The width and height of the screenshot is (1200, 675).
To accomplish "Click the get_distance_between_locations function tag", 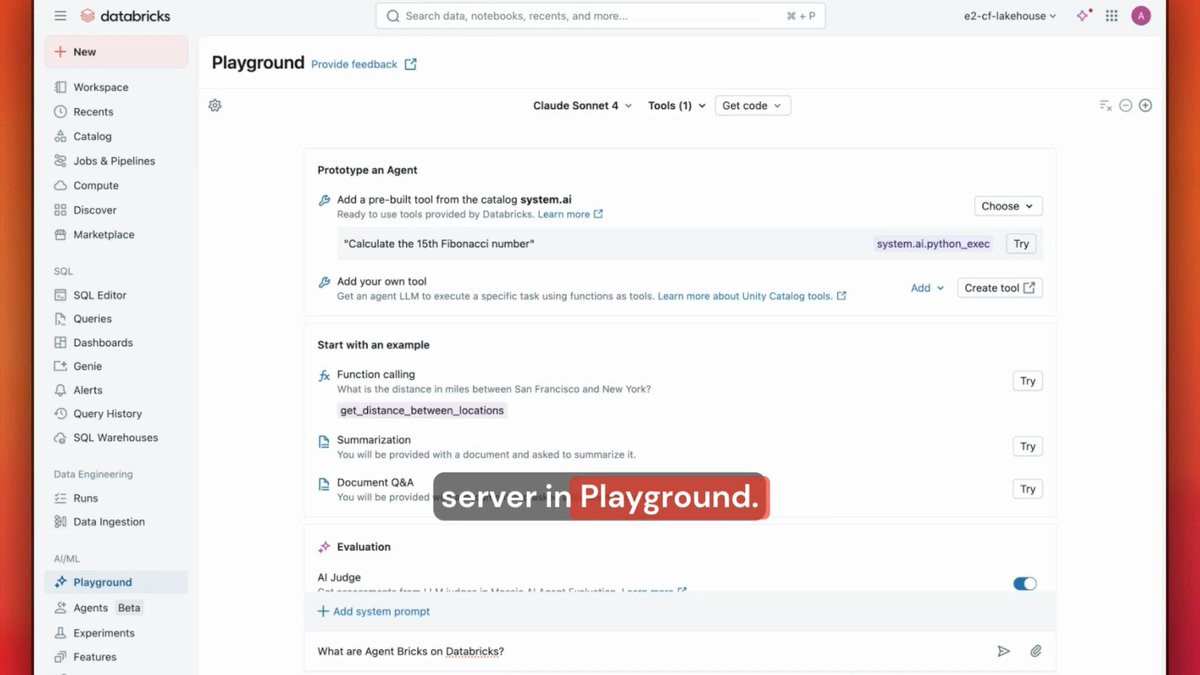I will pyautogui.click(x=422, y=410).
